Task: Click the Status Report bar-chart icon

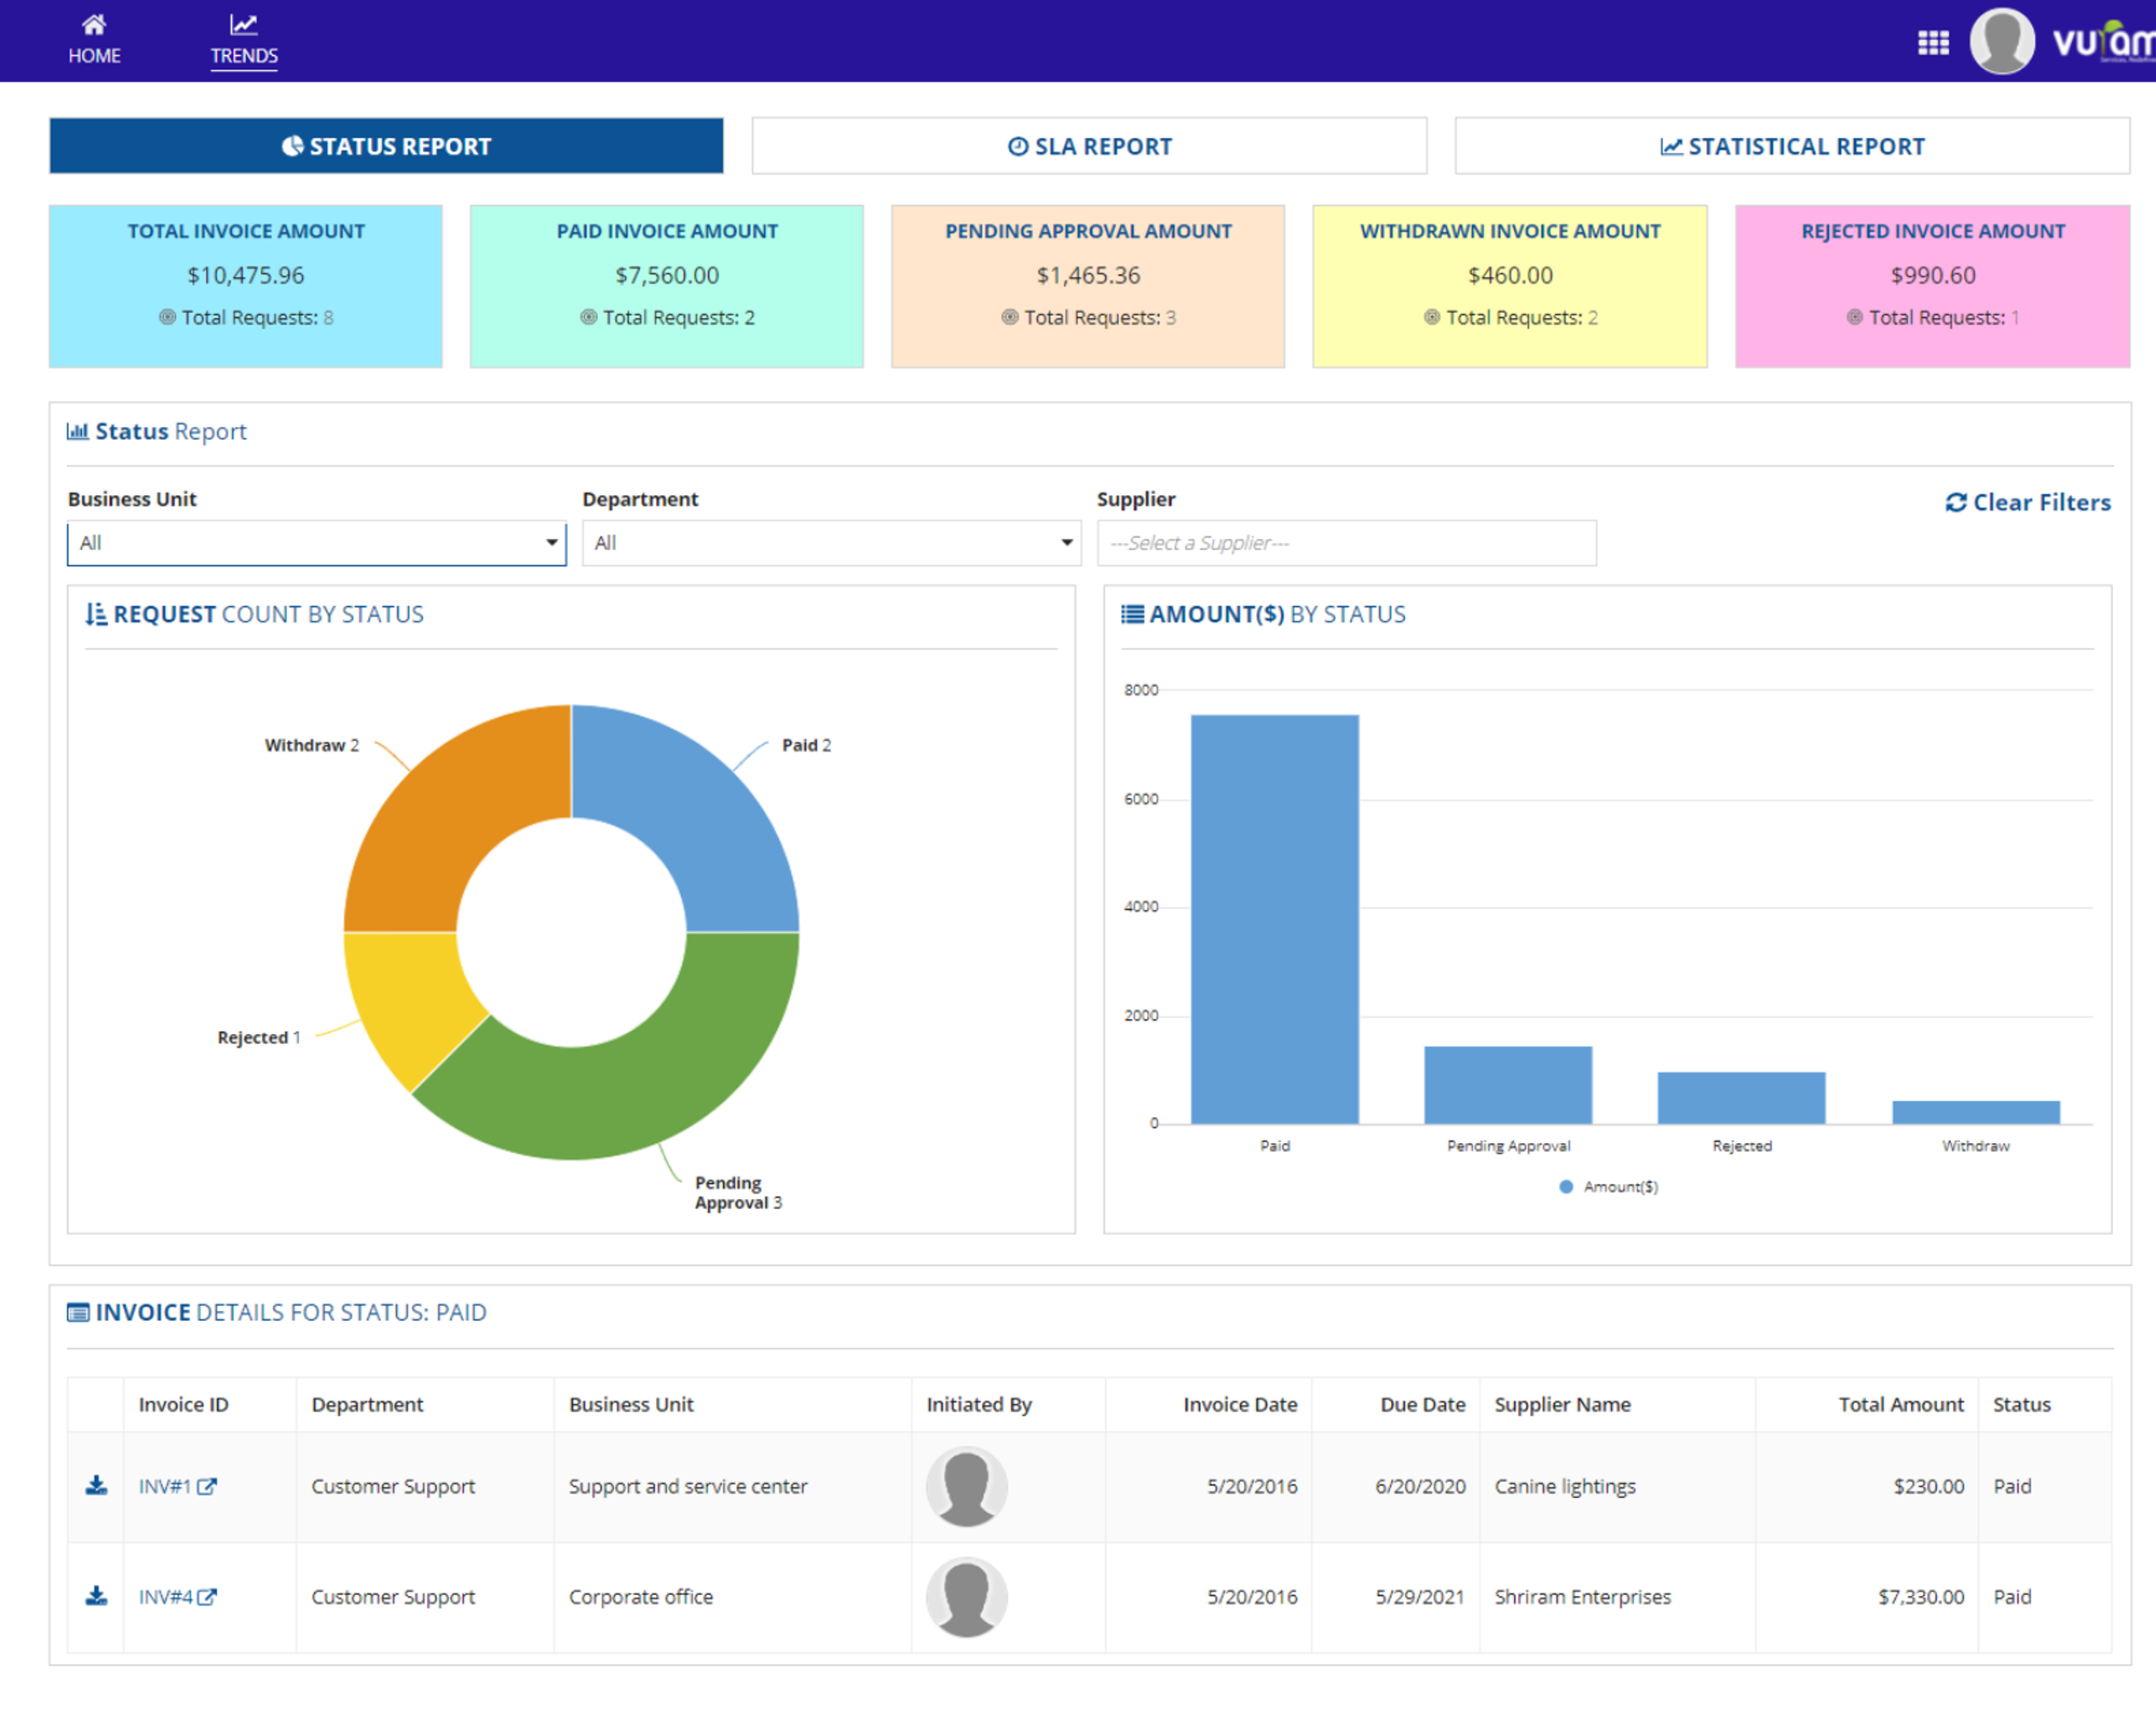Action: (x=77, y=431)
